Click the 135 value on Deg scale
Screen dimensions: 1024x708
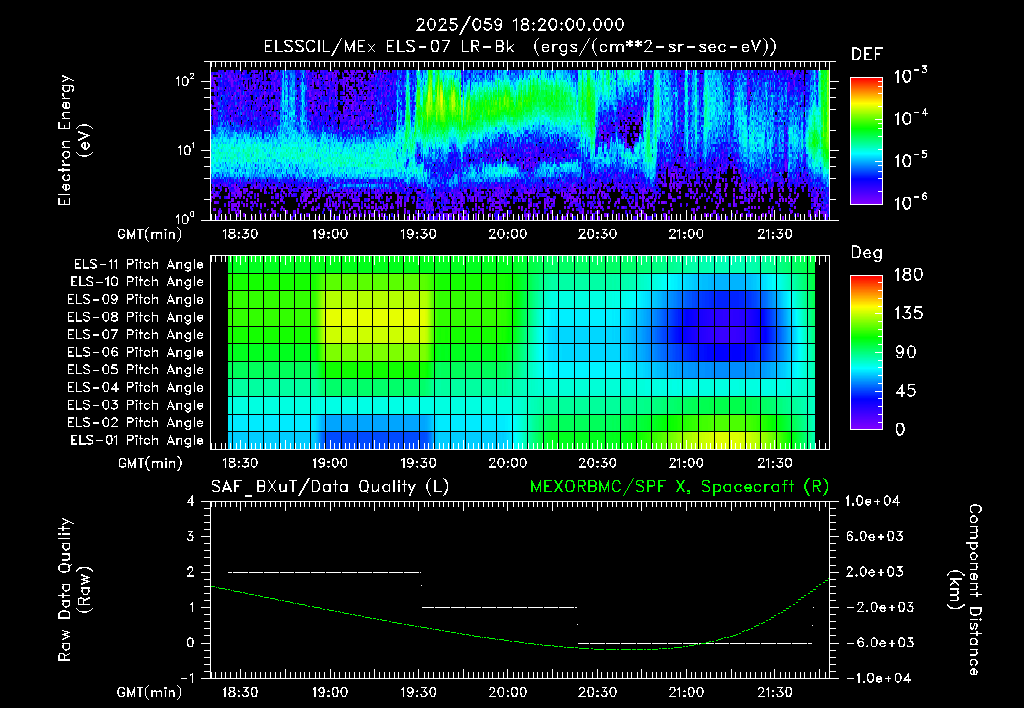pyautogui.click(x=908, y=314)
